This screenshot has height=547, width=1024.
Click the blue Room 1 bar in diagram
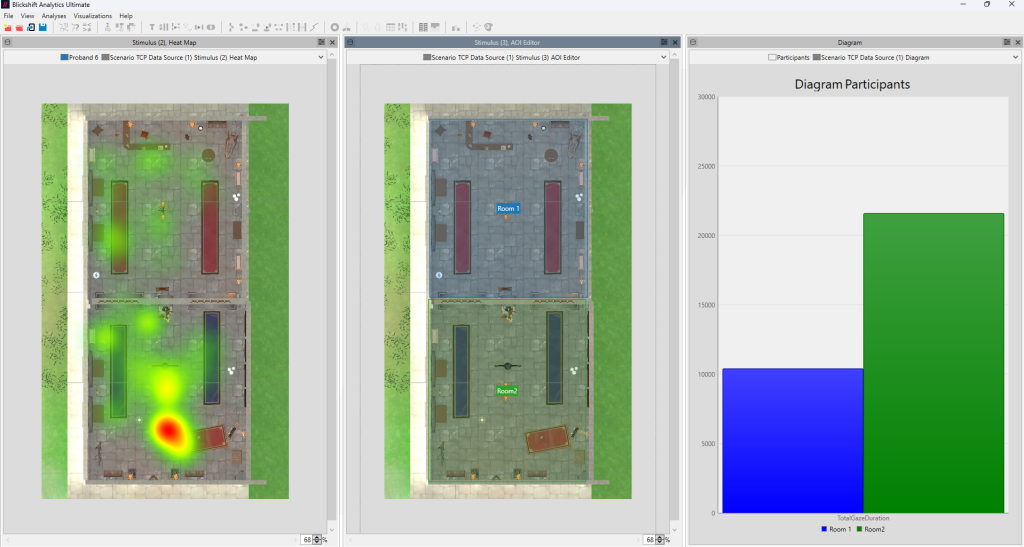point(792,440)
